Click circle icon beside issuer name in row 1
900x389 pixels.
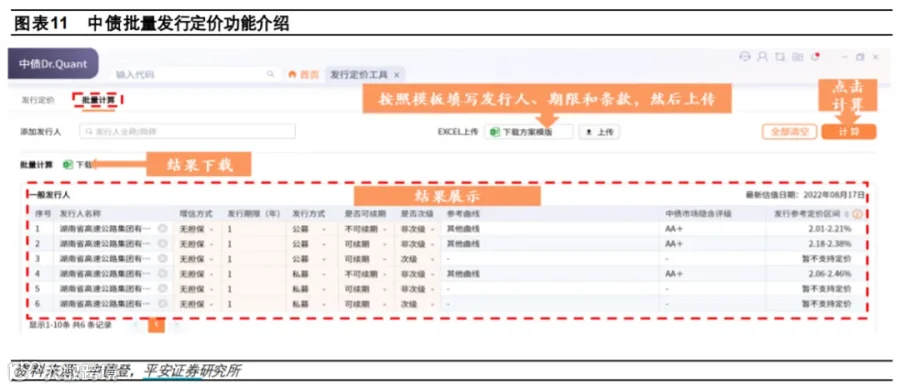(163, 229)
